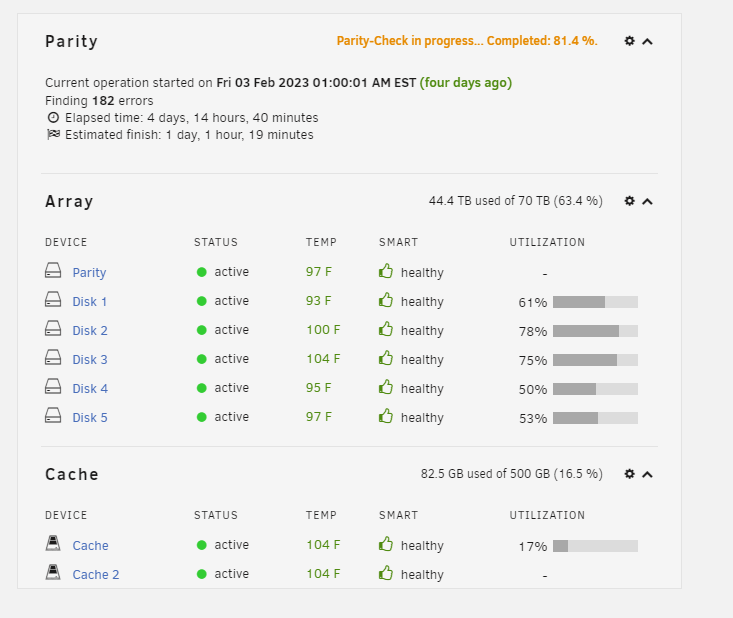Open the Parity section settings gear
Screen dimensions: 733x618
(630, 41)
